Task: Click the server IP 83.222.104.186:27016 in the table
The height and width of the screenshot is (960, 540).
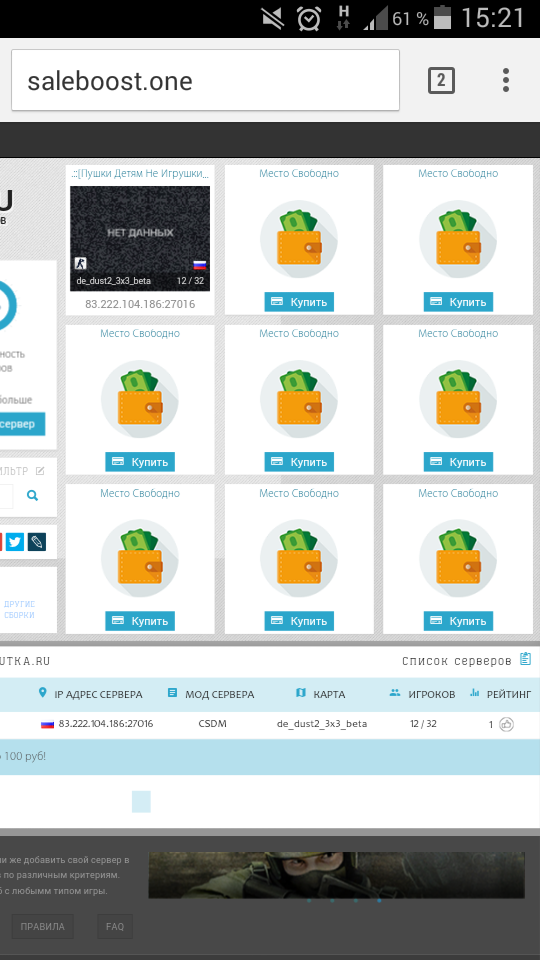Action: pyautogui.click(x=105, y=724)
